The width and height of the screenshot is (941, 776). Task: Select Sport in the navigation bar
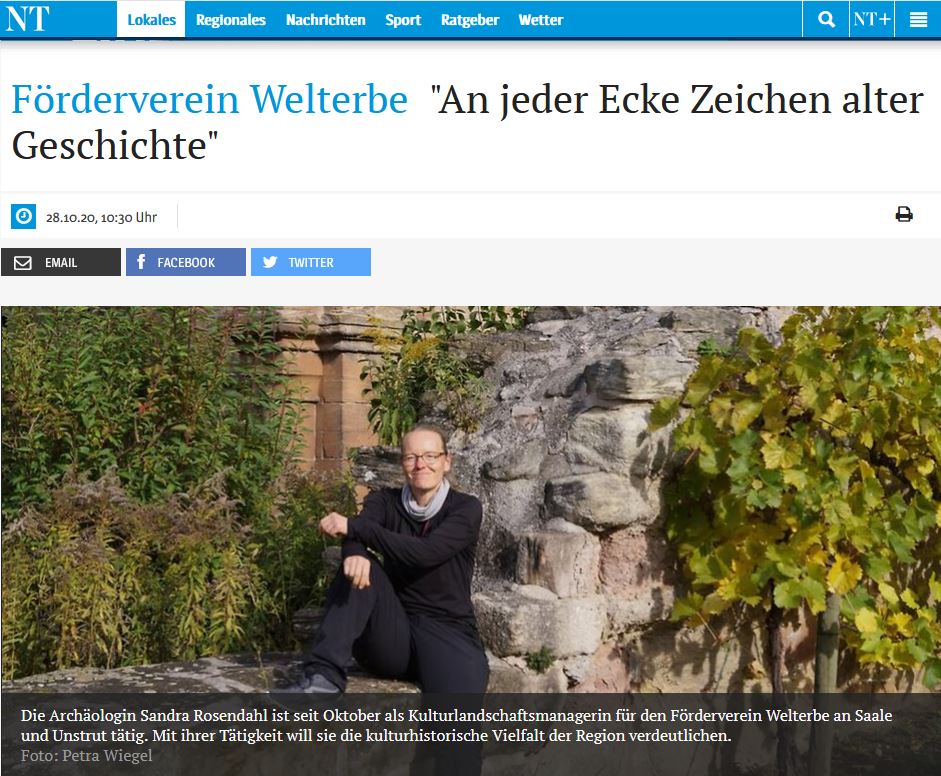403,20
